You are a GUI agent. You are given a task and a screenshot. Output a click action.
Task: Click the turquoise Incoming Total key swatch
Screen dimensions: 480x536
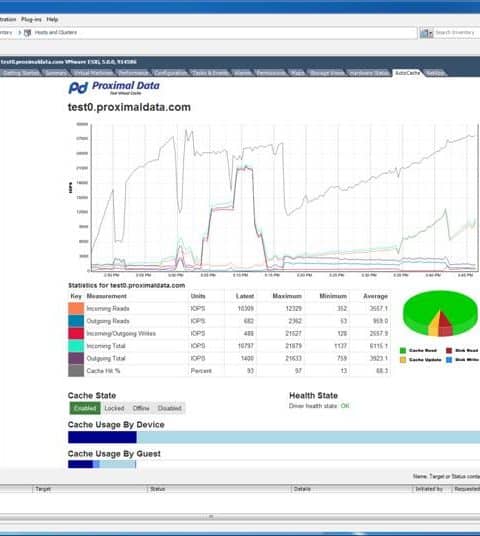pyautogui.click(x=76, y=346)
